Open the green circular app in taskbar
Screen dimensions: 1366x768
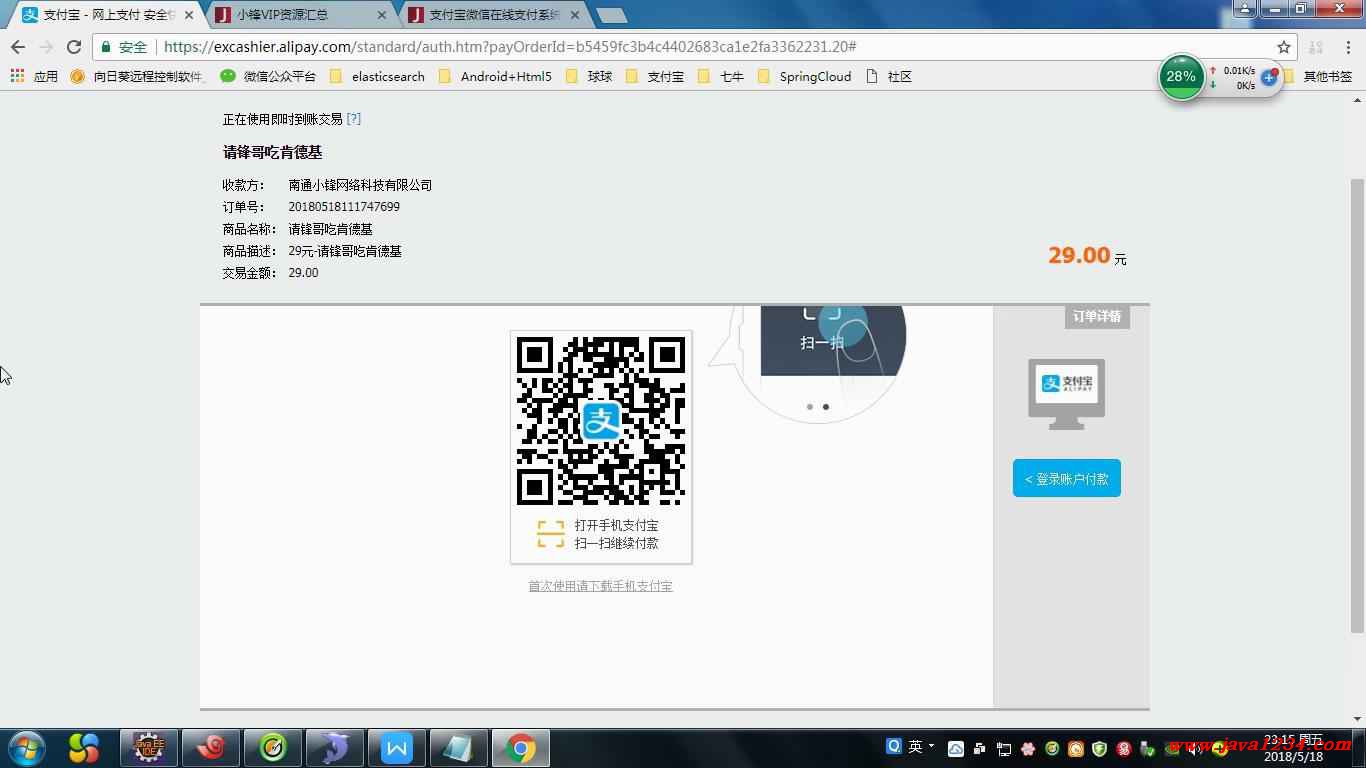[273, 748]
